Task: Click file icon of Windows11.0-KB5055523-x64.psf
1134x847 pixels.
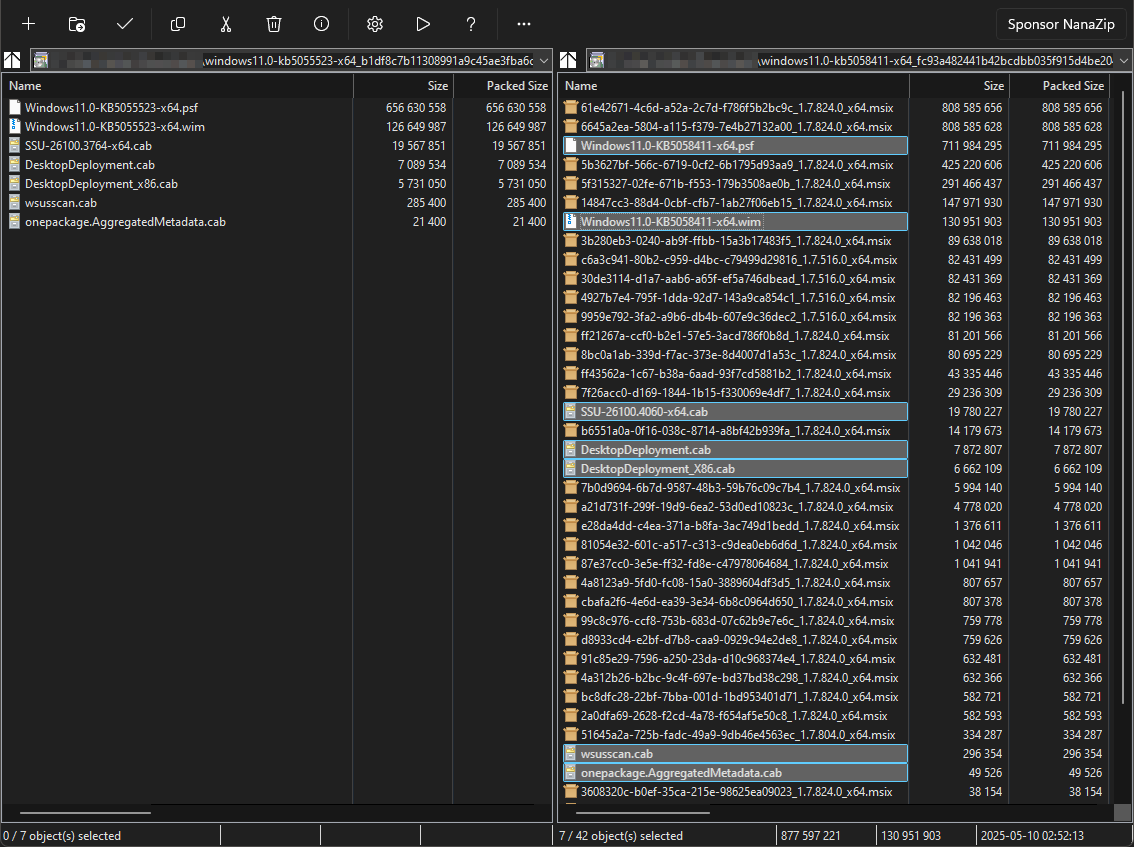Action: coord(14,108)
